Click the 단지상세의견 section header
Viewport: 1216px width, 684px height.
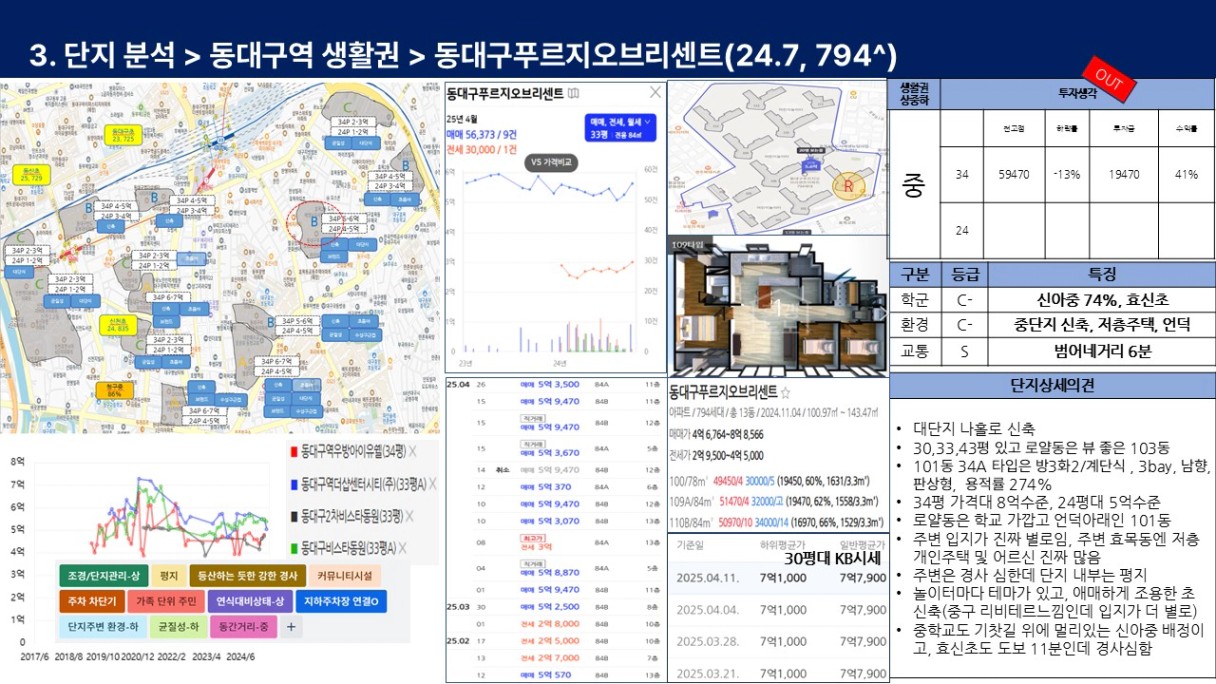(x=1052, y=386)
